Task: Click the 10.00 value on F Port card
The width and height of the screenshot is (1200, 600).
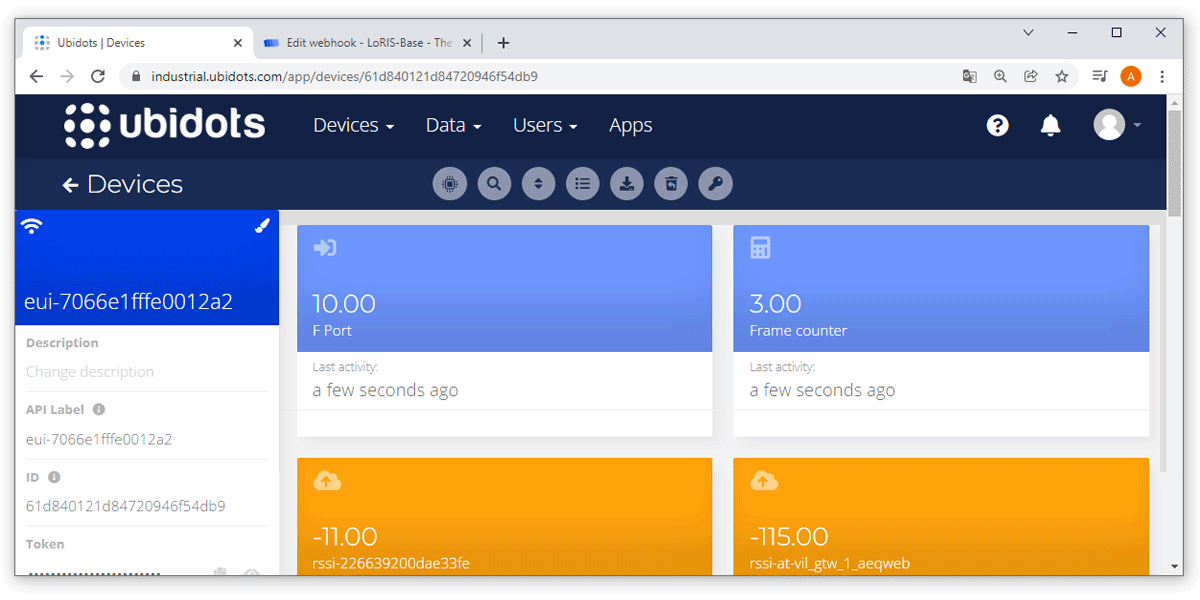Action: tap(344, 304)
